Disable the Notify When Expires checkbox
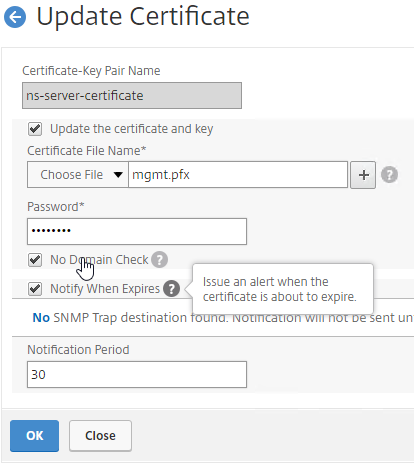The width and height of the screenshot is (414, 463). (35, 289)
